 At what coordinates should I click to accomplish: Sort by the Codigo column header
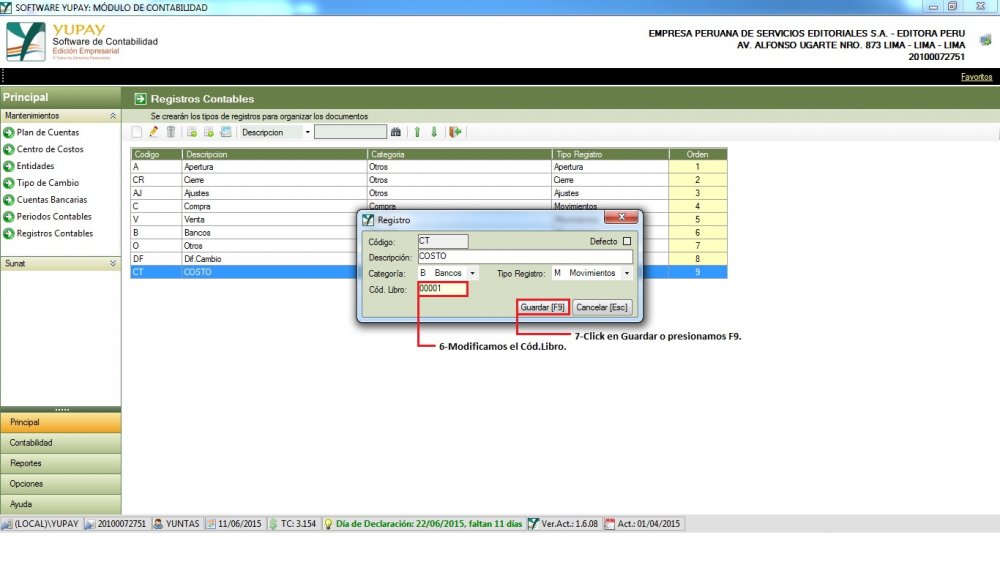[156, 154]
